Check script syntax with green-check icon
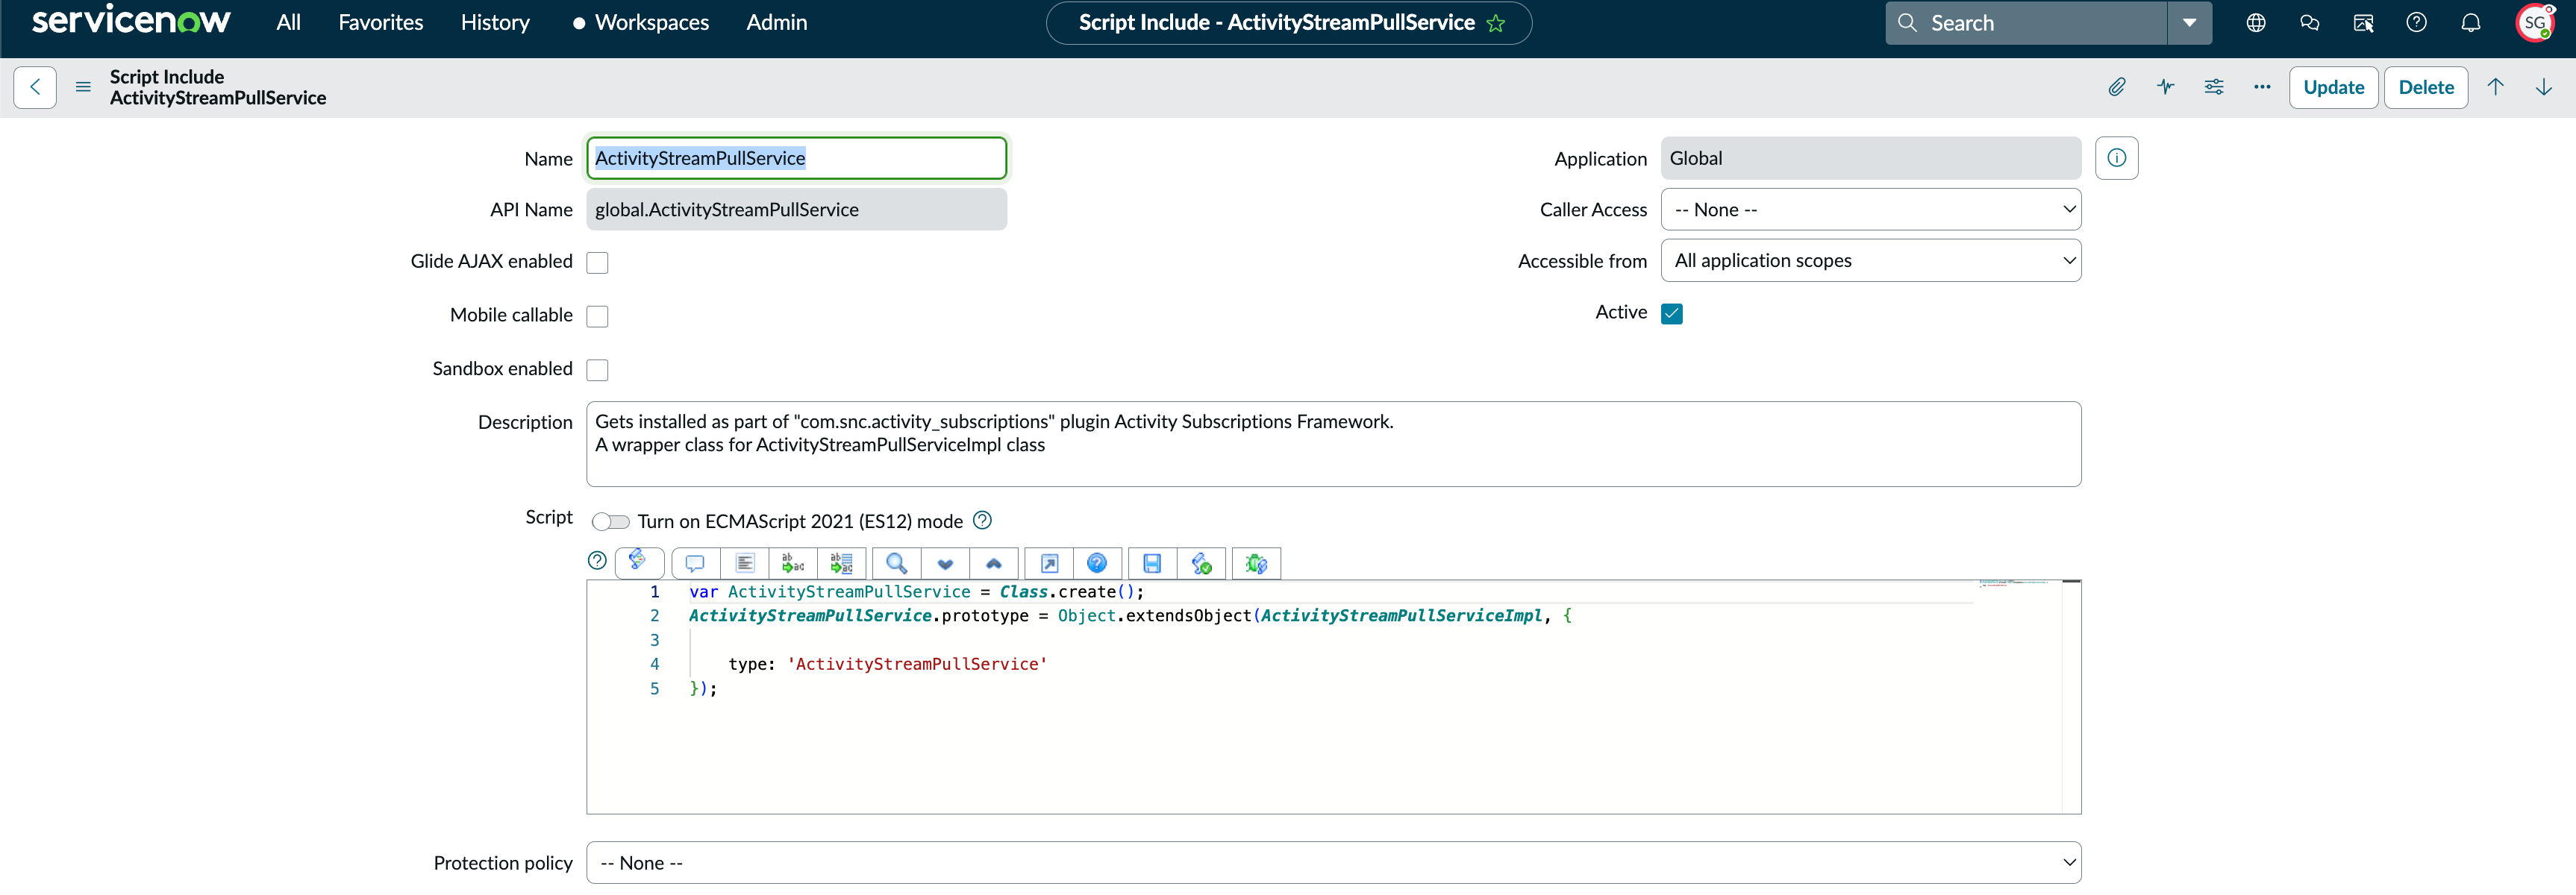The height and width of the screenshot is (895, 2576). tap(1202, 563)
